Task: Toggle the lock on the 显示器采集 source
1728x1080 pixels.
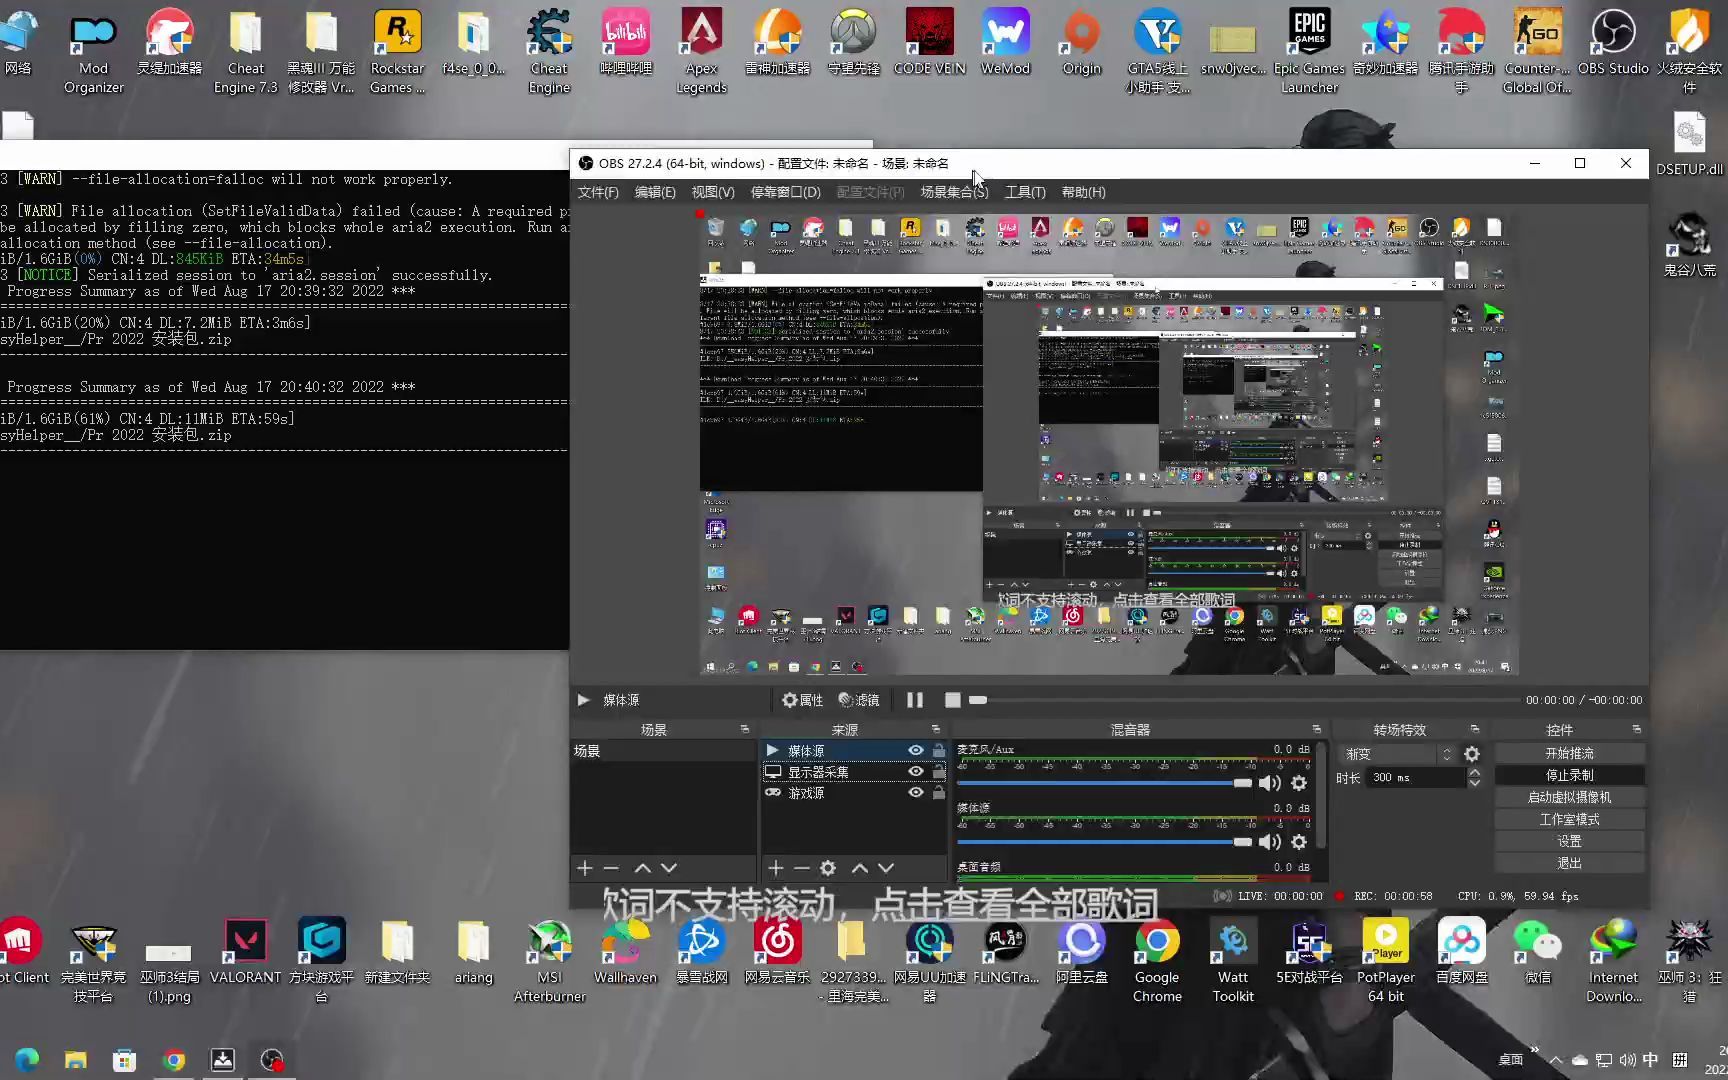Action: 938,771
